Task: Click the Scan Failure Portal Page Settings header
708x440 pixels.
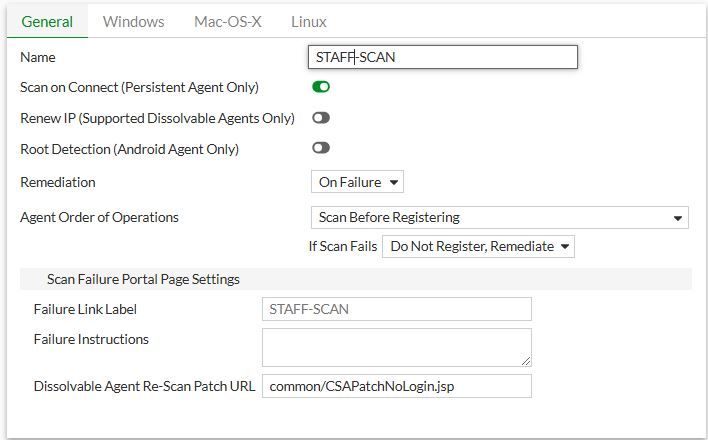Action: [143, 279]
